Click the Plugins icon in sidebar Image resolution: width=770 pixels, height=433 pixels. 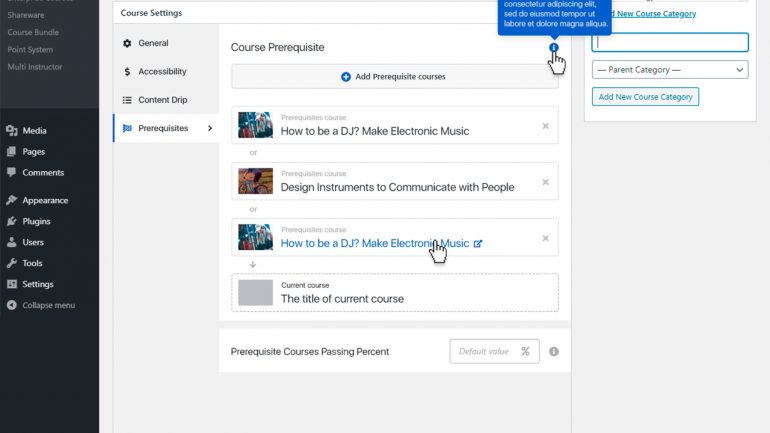click(12, 221)
